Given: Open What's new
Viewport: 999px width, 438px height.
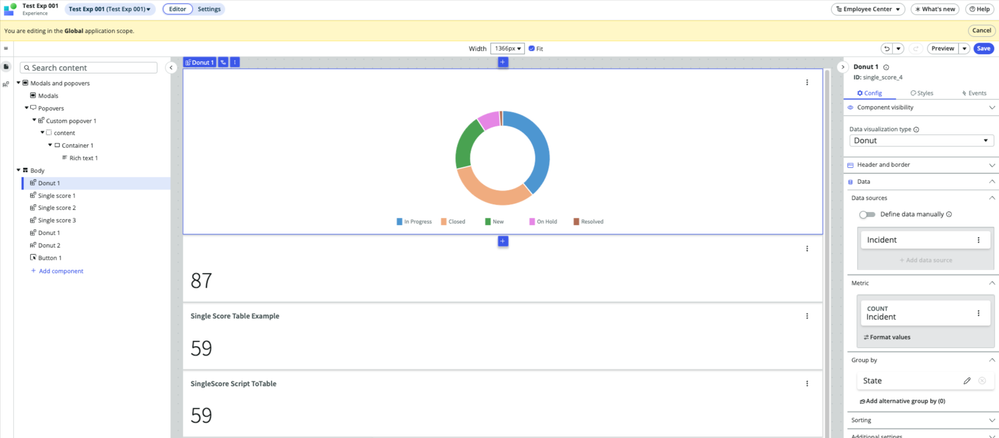Looking at the screenshot, I should click(934, 10).
